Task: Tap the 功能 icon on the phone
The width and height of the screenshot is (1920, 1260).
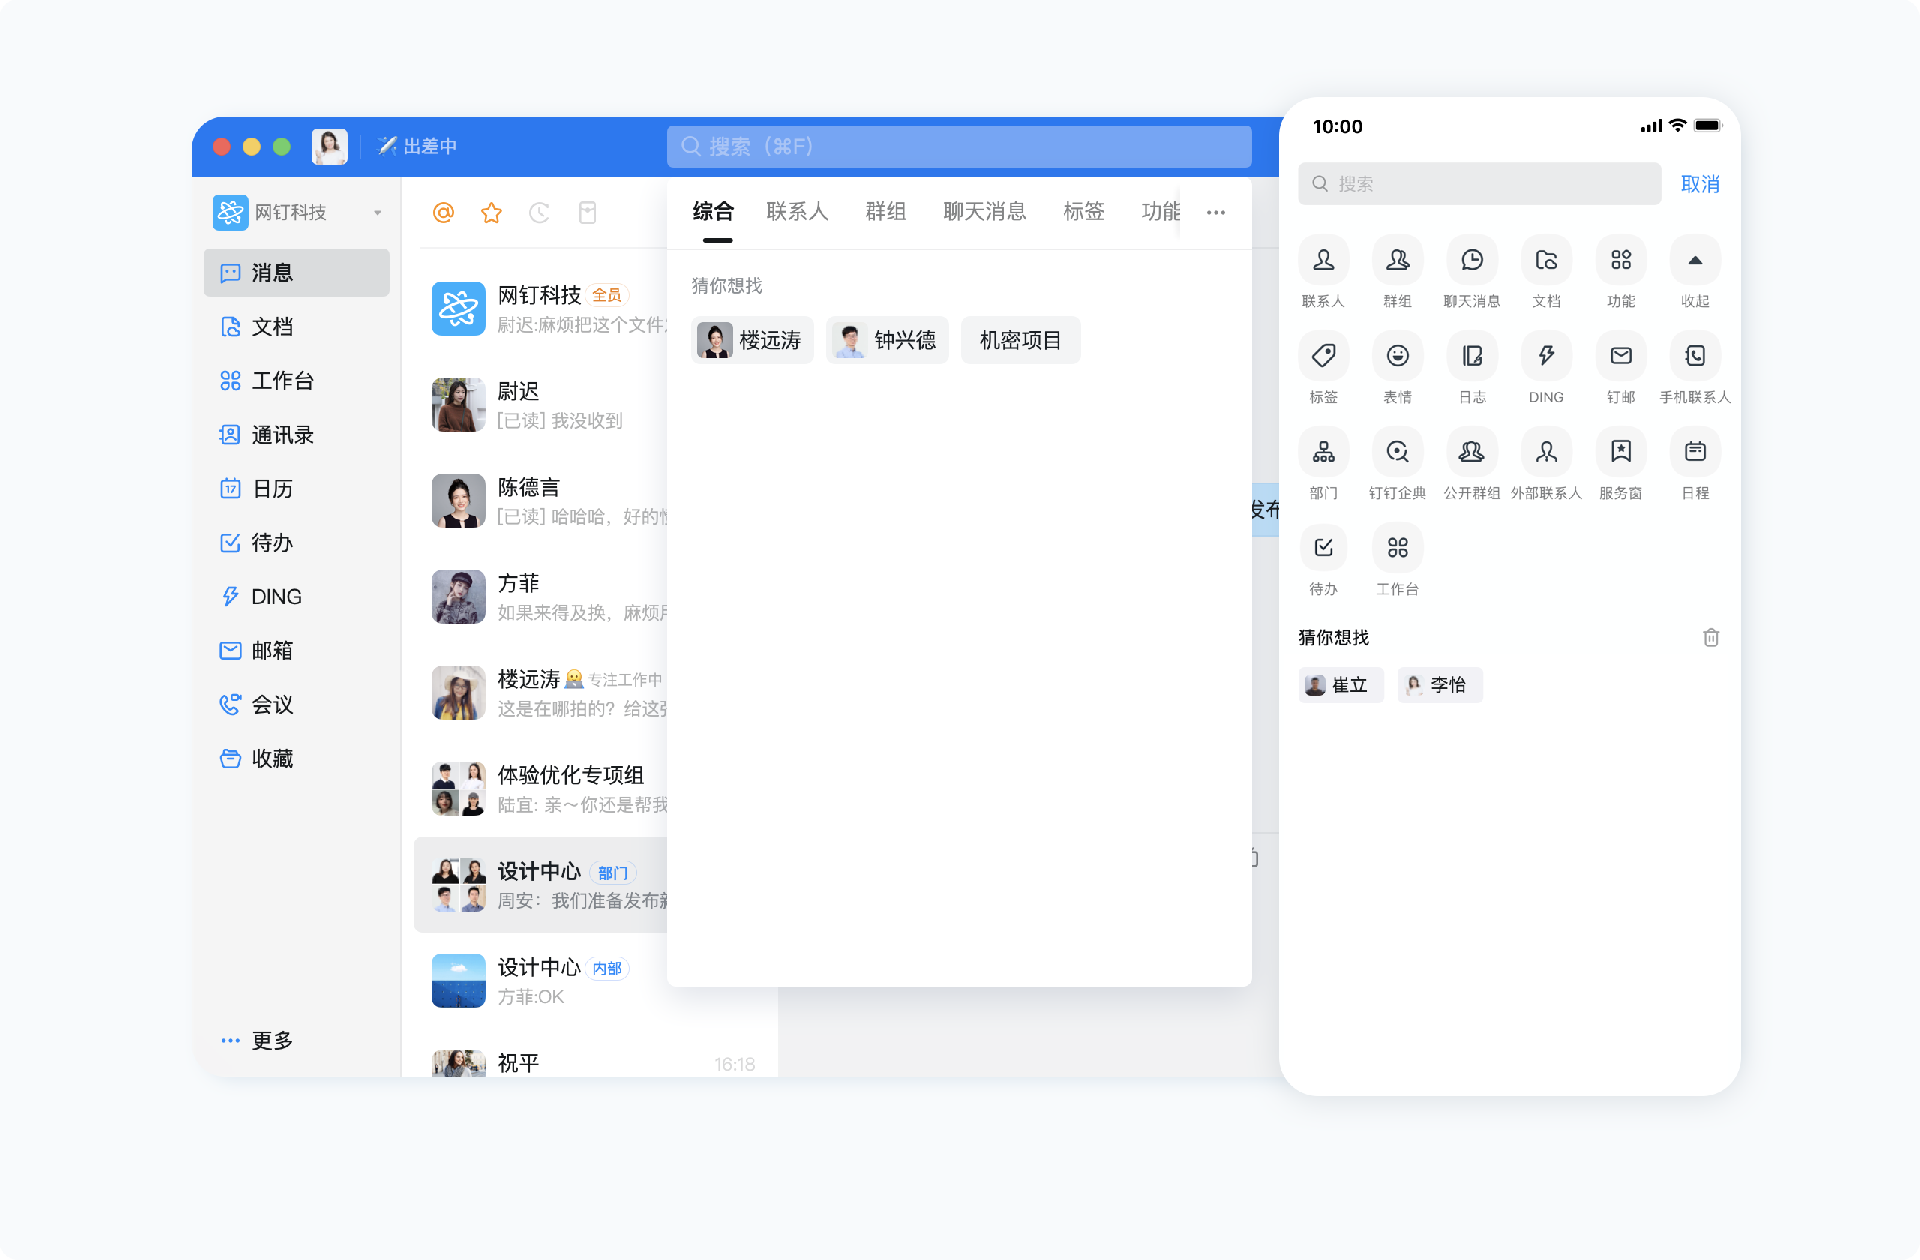Action: (1621, 260)
